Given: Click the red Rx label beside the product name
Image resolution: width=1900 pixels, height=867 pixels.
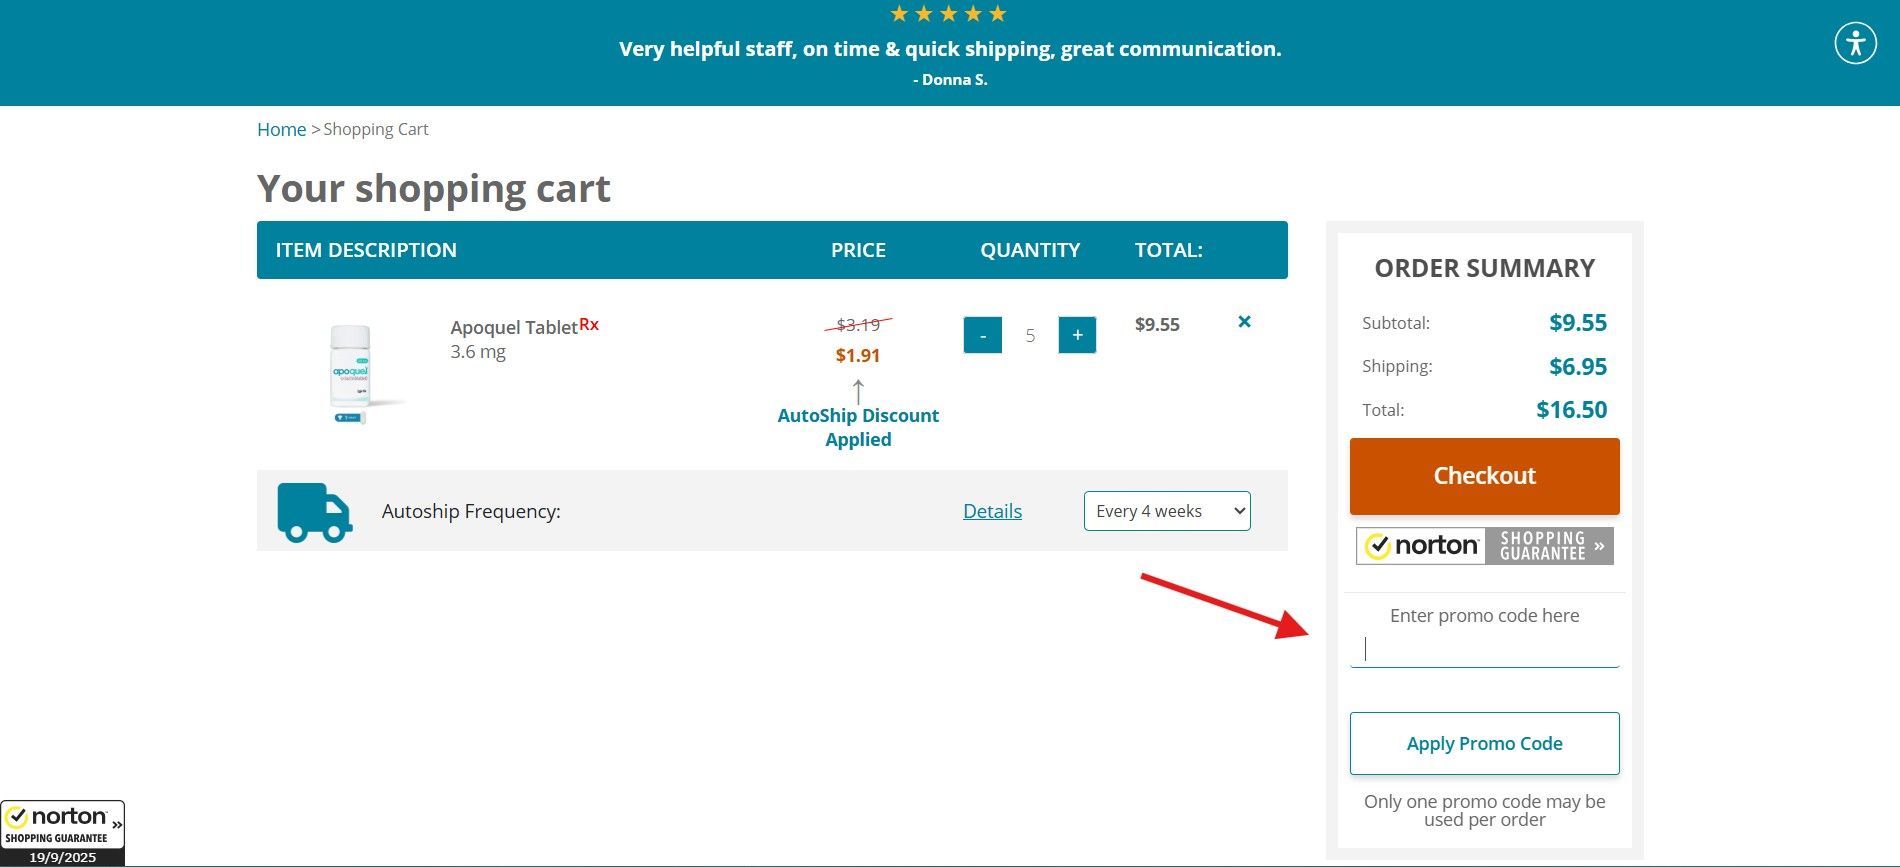Looking at the screenshot, I should (589, 324).
